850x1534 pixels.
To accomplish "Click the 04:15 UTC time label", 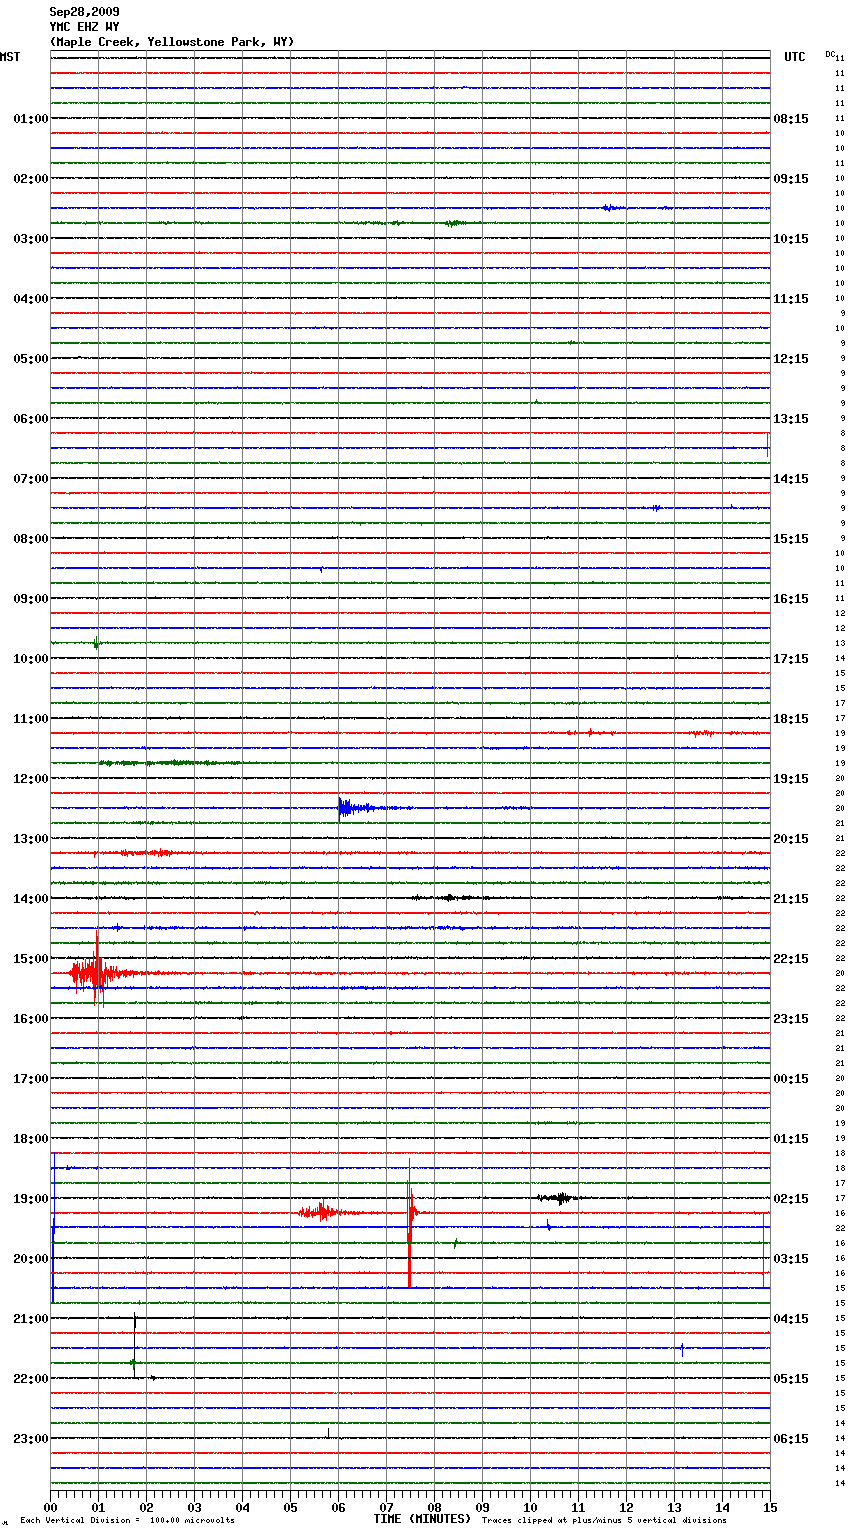I will point(791,1319).
